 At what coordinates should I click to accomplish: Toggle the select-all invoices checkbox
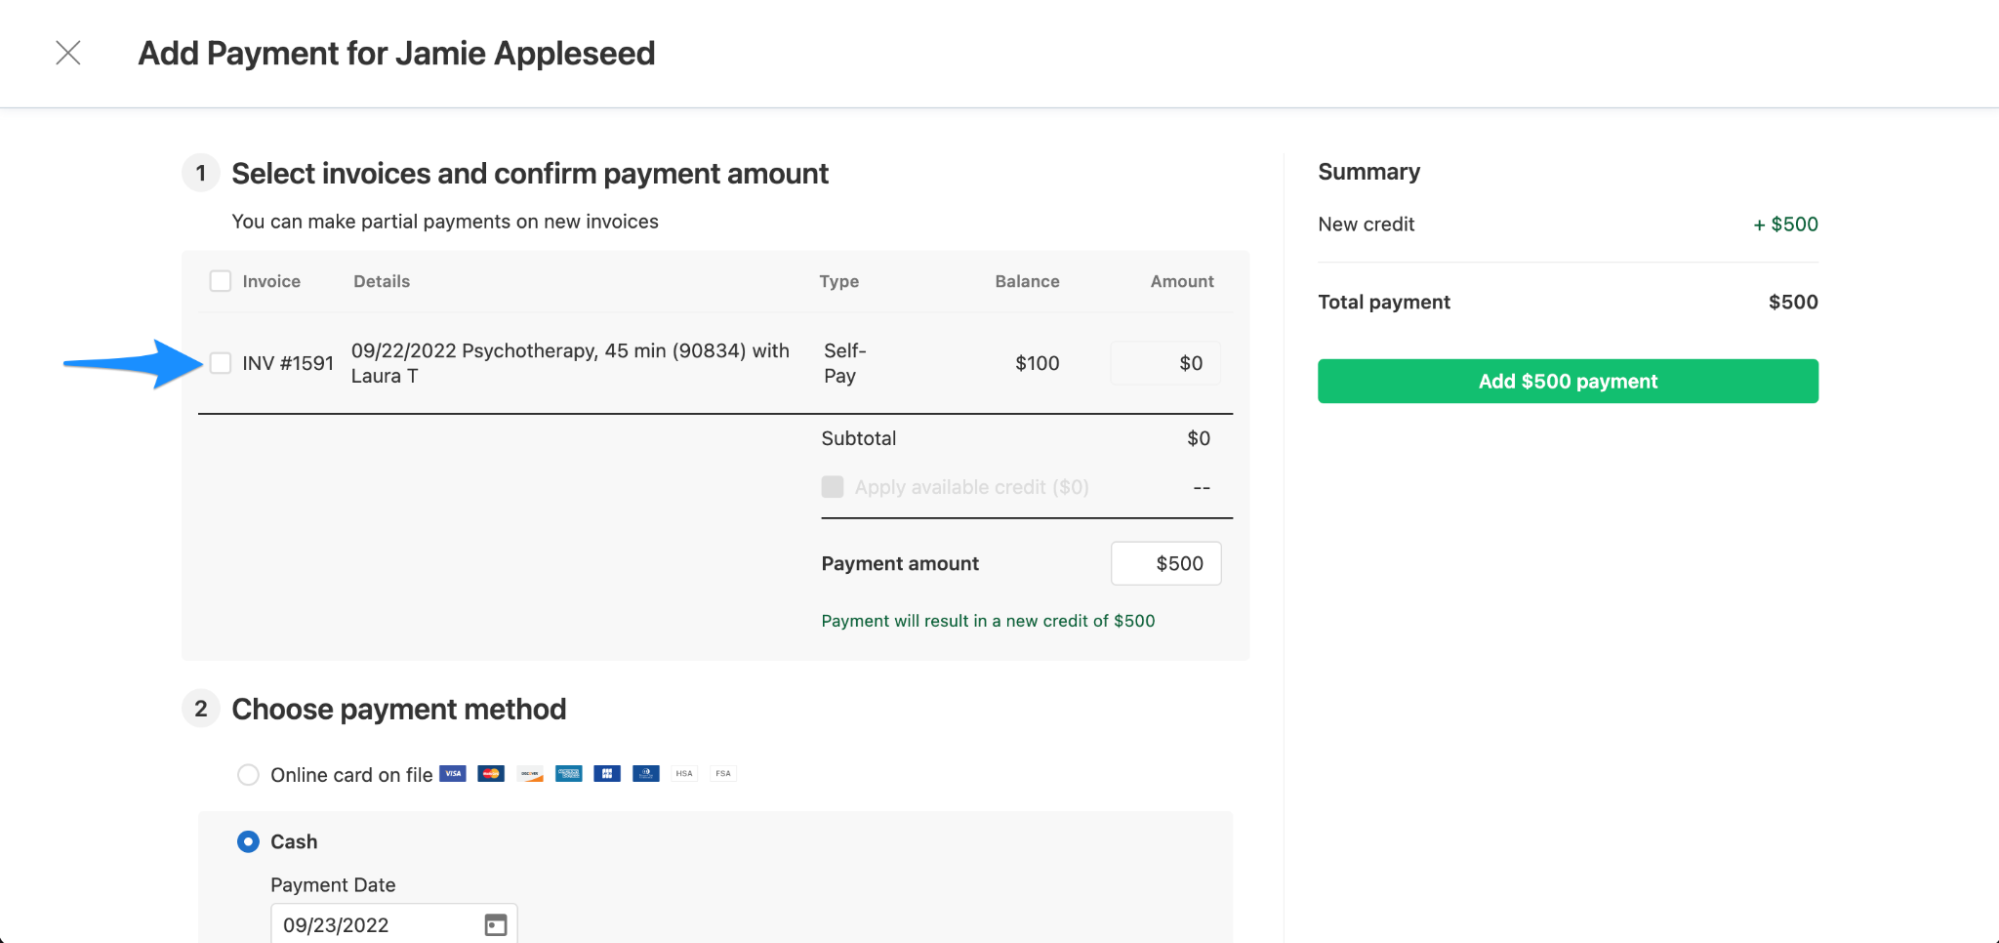(x=220, y=281)
